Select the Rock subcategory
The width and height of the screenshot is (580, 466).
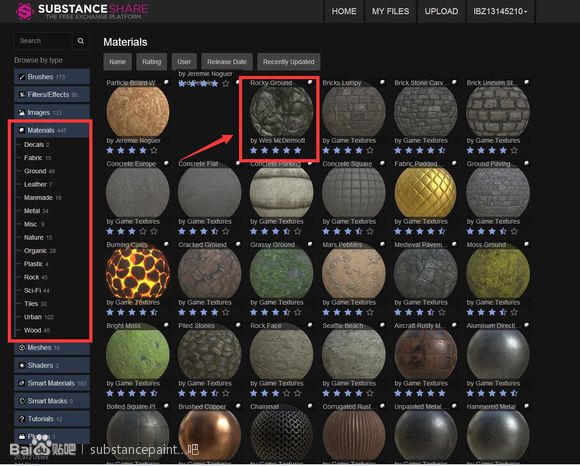[x=36, y=278]
